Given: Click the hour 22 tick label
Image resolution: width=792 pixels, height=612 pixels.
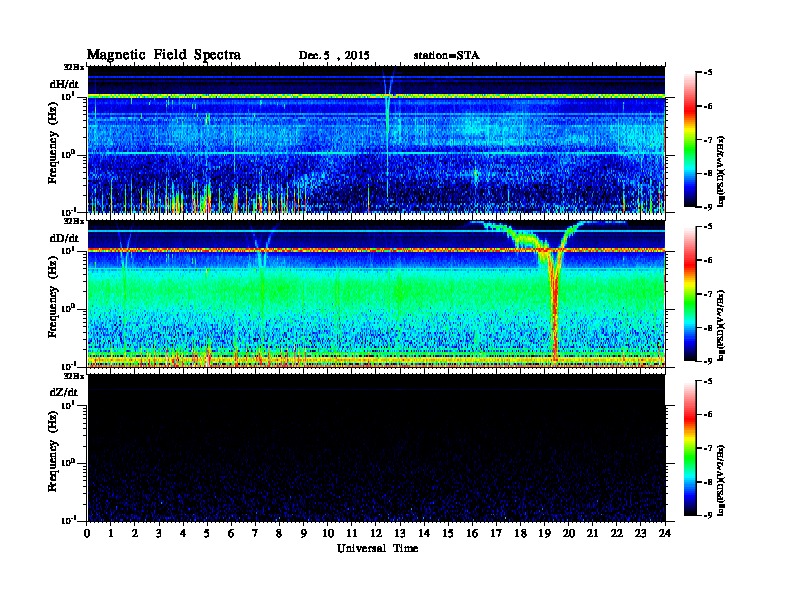Looking at the screenshot, I should tap(617, 534).
